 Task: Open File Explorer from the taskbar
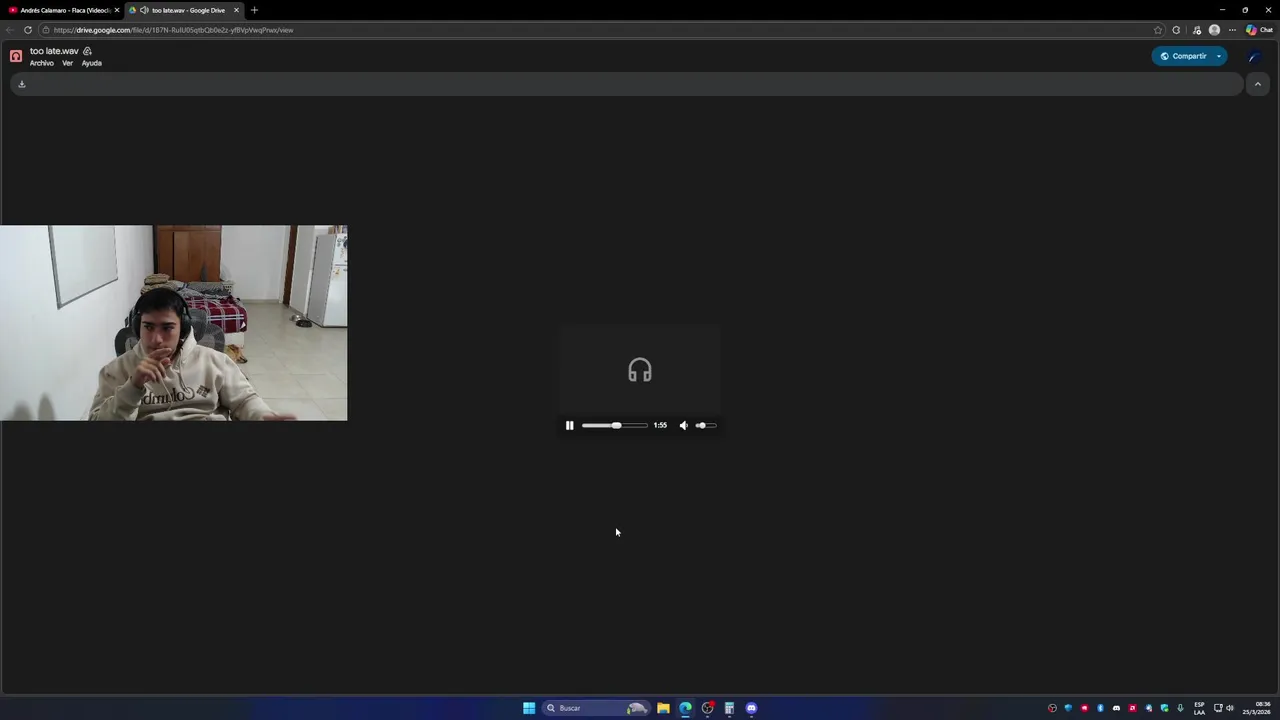(x=663, y=708)
